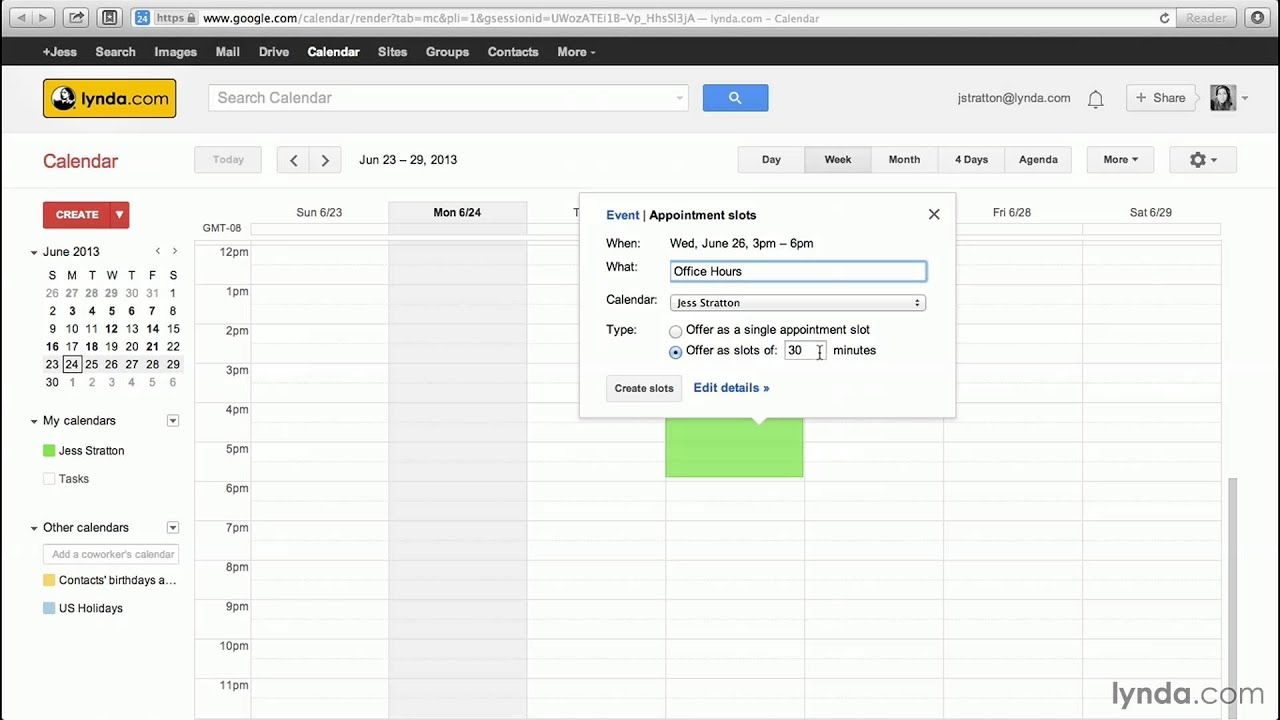
Task: Close the appointment slots popup
Action: [x=934, y=214]
